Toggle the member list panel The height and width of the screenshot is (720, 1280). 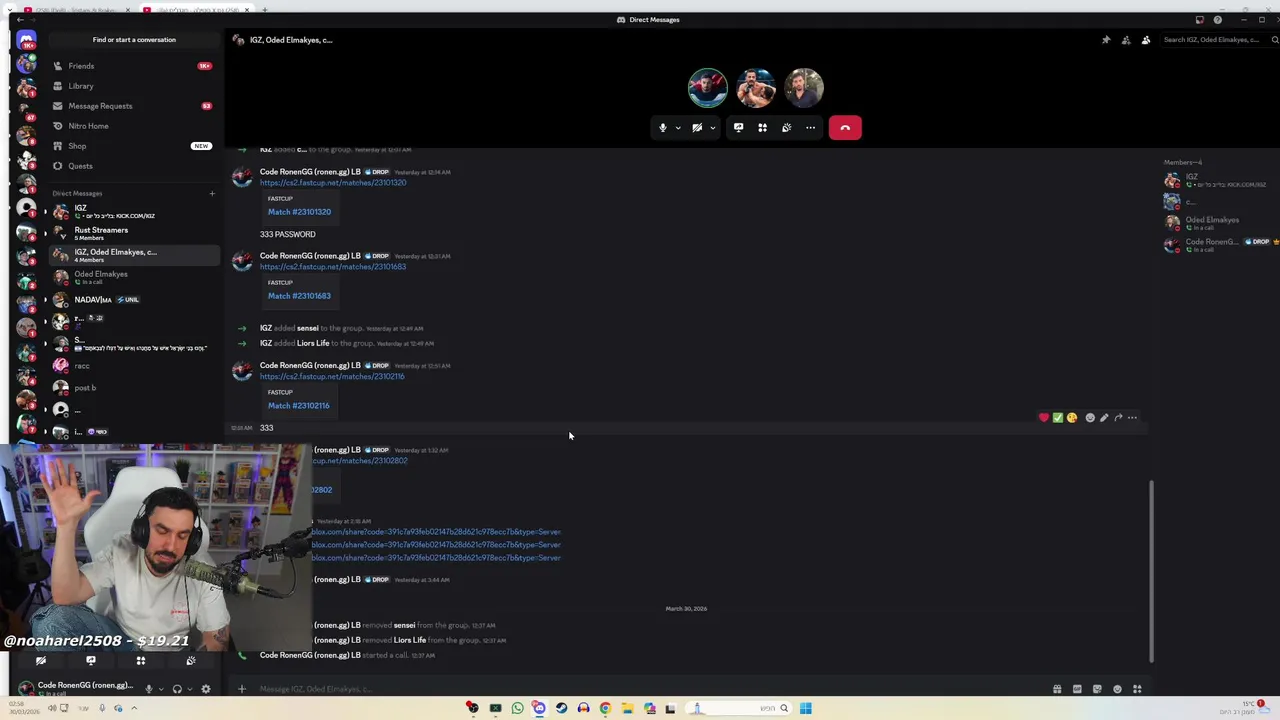click(1146, 40)
